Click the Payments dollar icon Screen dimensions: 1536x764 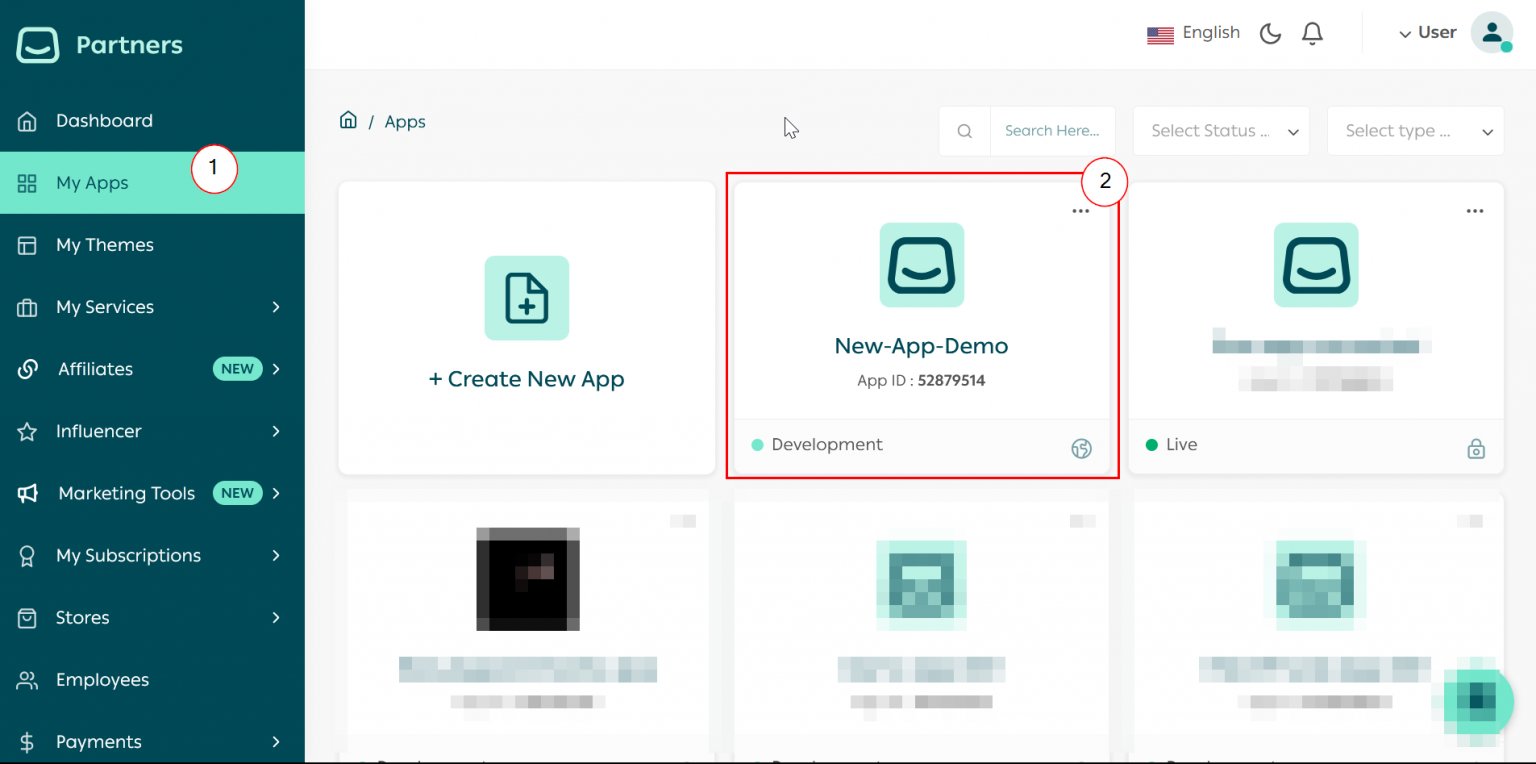pyautogui.click(x=27, y=742)
